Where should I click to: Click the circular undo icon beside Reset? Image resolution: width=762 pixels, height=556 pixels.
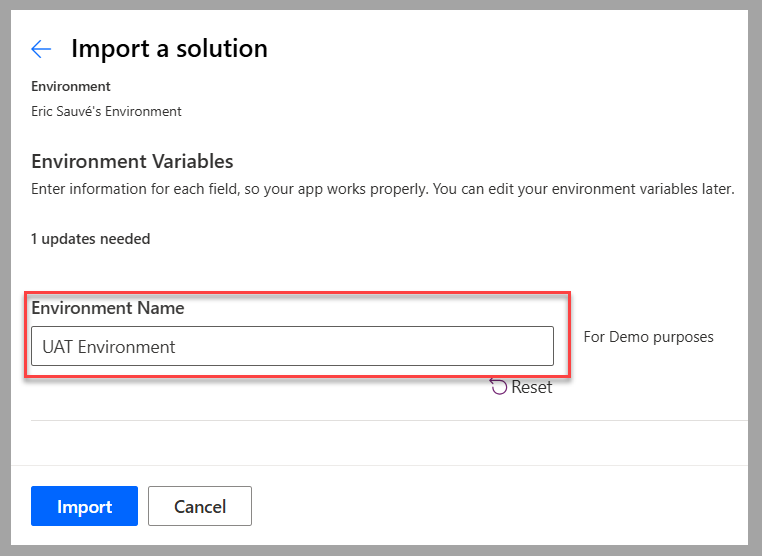tap(498, 386)
